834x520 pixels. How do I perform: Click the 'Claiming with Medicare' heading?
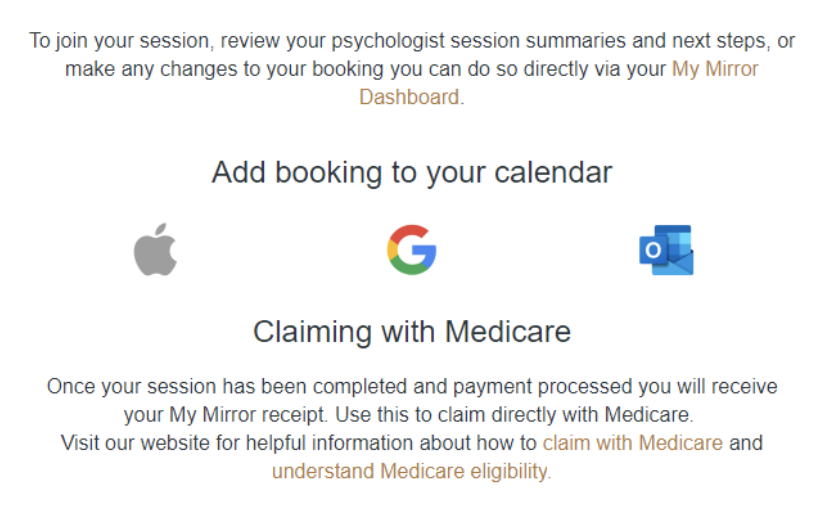(x=411, y=331)
